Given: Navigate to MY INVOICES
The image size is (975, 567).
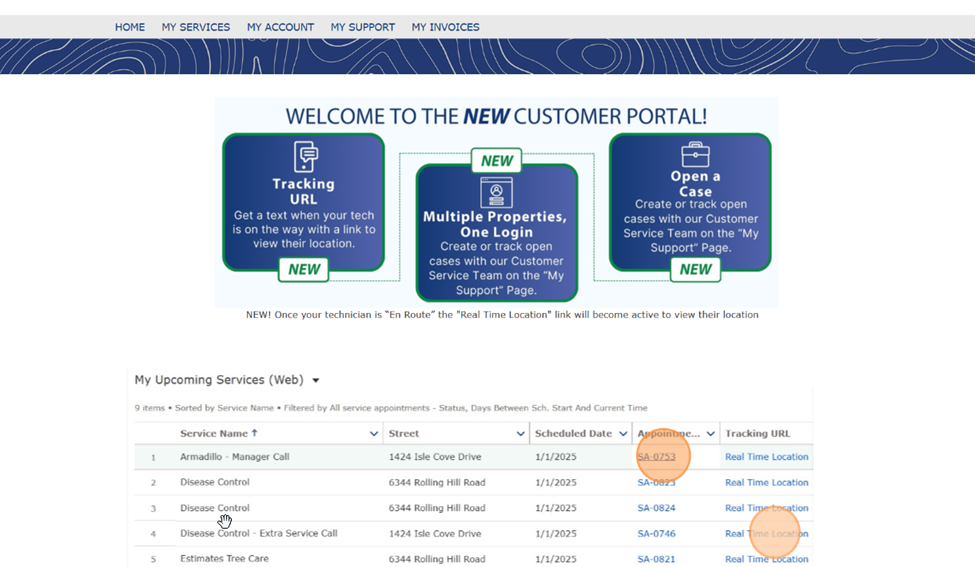Looking at the screenshot, I should (445, 27).
